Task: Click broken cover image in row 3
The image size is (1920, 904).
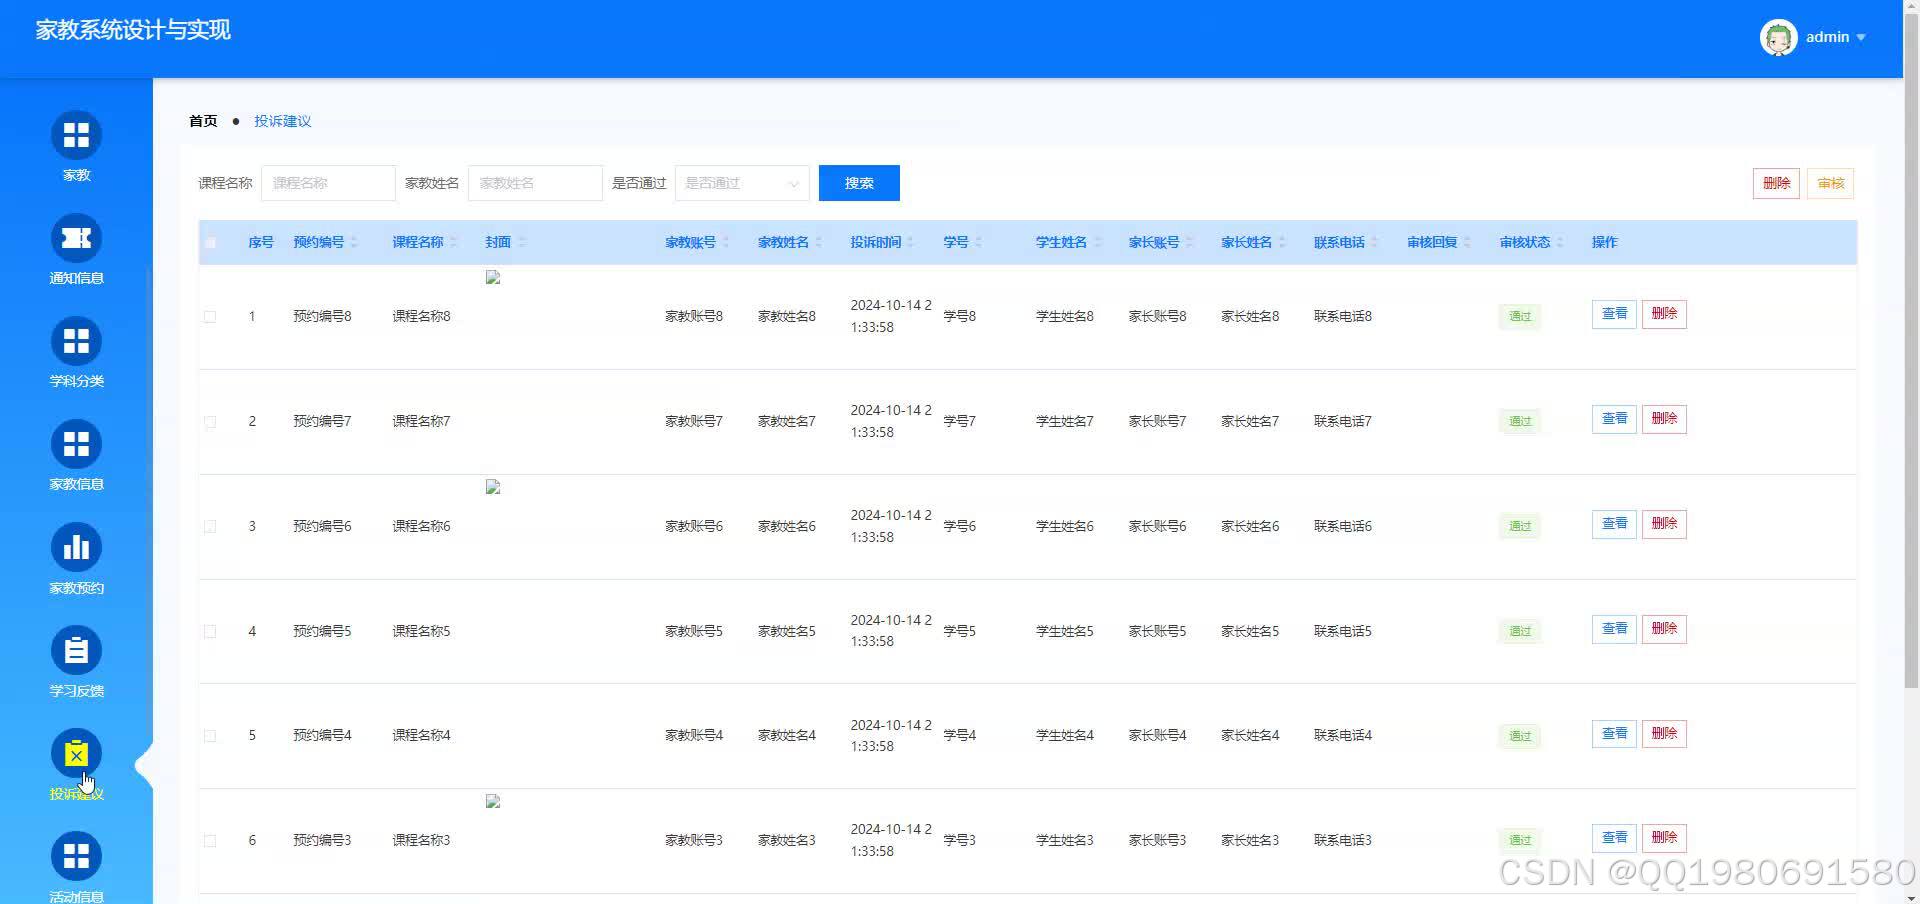Action: 492,487
